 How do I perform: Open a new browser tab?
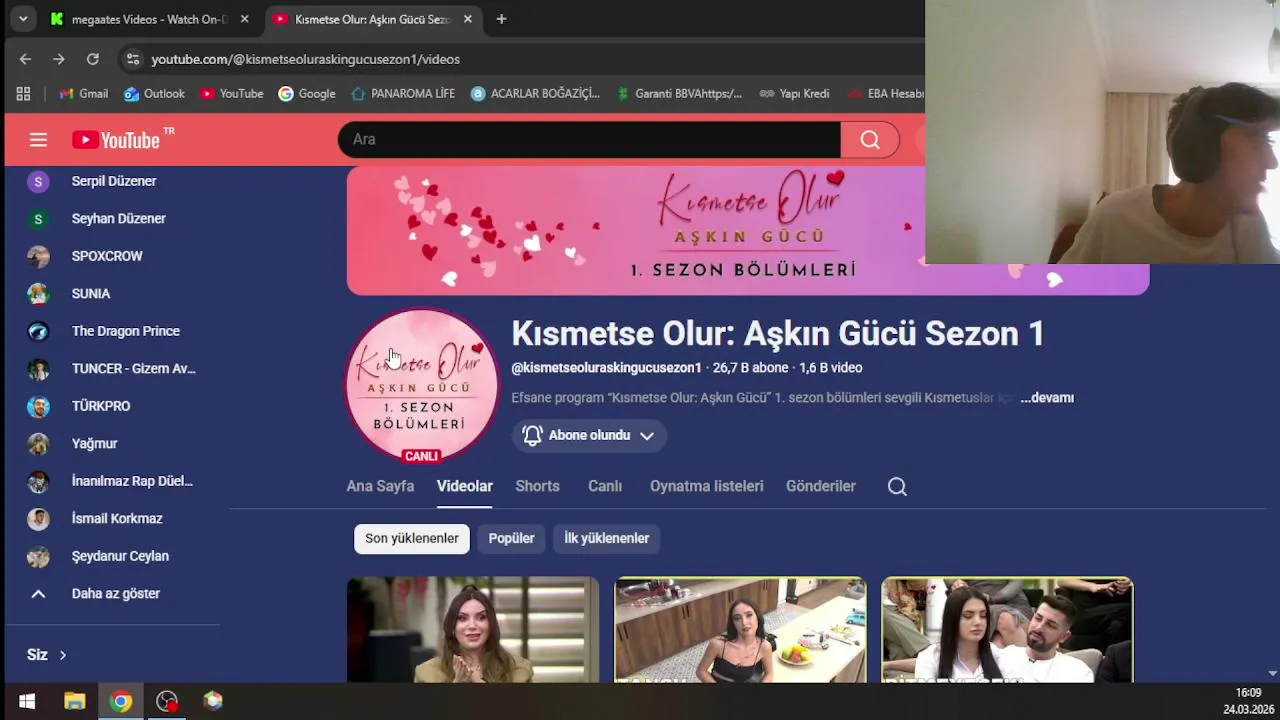pyautogui.click(x=501, y=19)
